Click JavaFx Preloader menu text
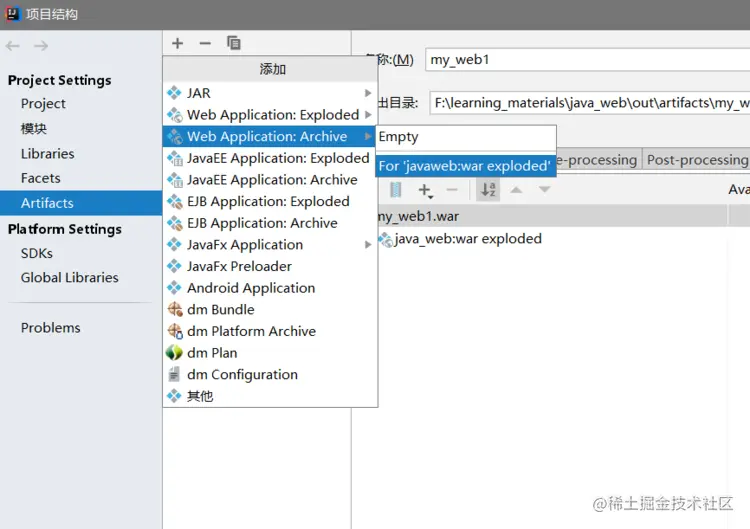The width and height of the screenshot is (750, 529). coord(239,266)
